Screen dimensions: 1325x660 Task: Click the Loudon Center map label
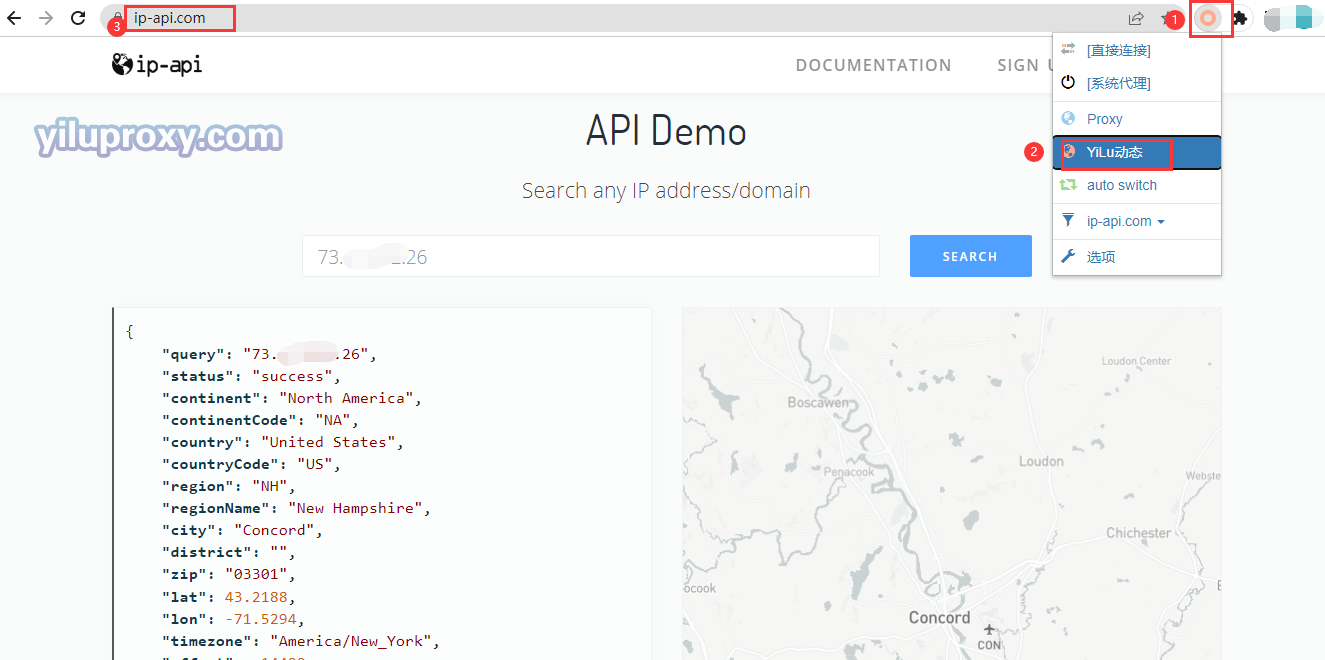(1136, 361)
